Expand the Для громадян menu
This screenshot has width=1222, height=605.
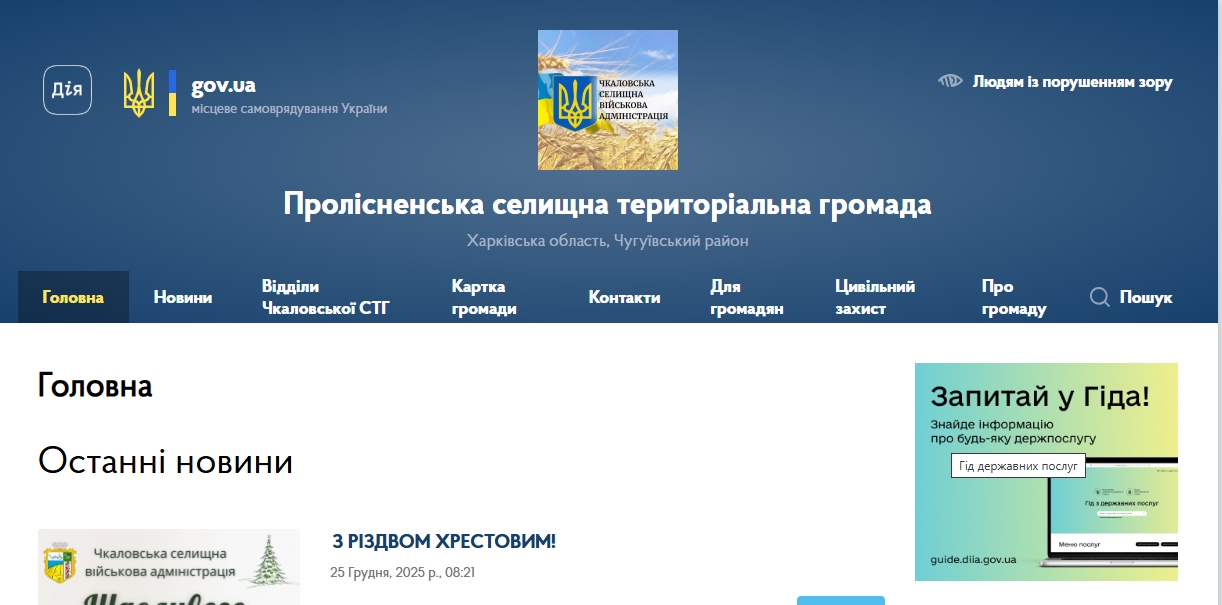pos(746,297)
